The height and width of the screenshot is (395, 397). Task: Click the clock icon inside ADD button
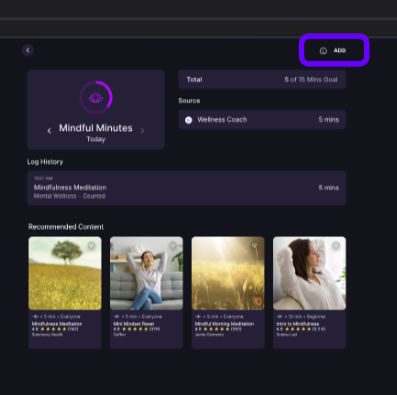click(x=323, y=51)
